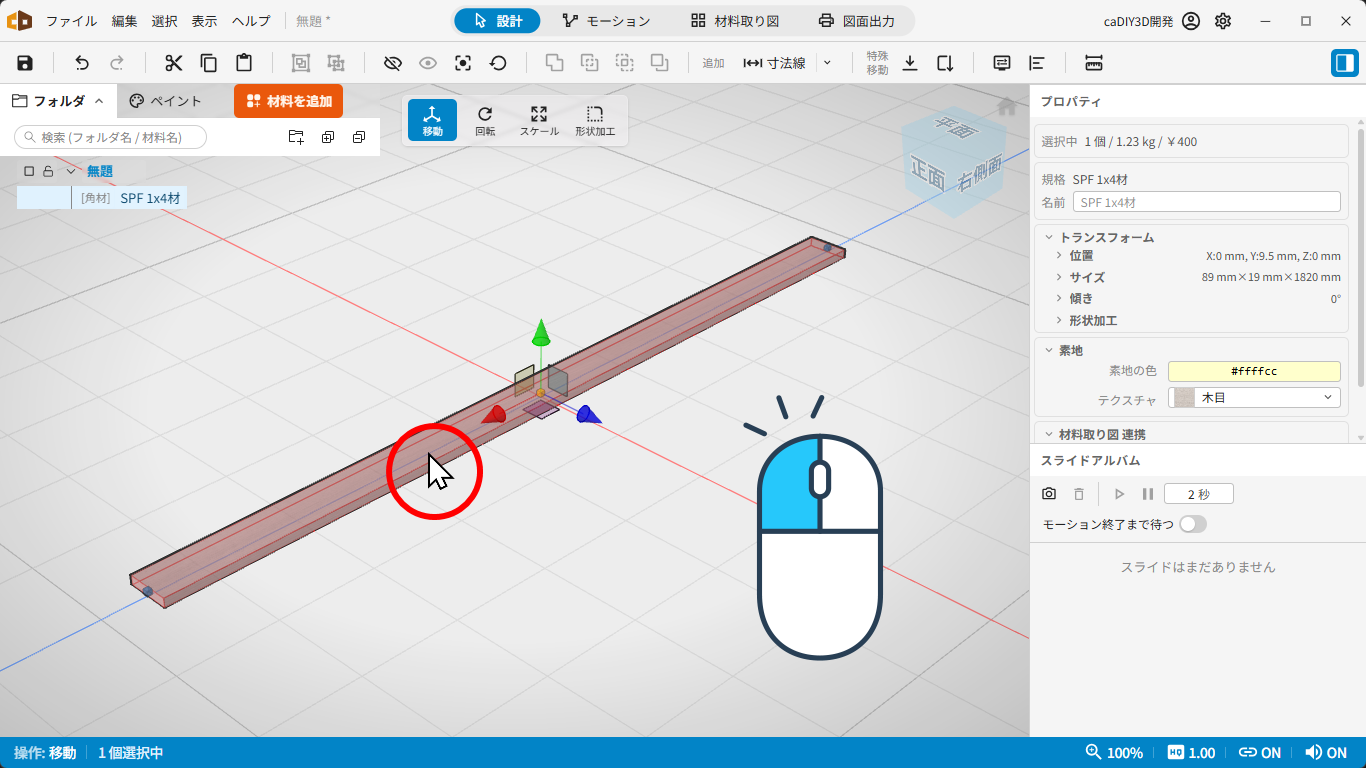Click the camera icon in slide album
Image resolution: width=1366 pixels, height=768 pixels.
pos(1049,494)
